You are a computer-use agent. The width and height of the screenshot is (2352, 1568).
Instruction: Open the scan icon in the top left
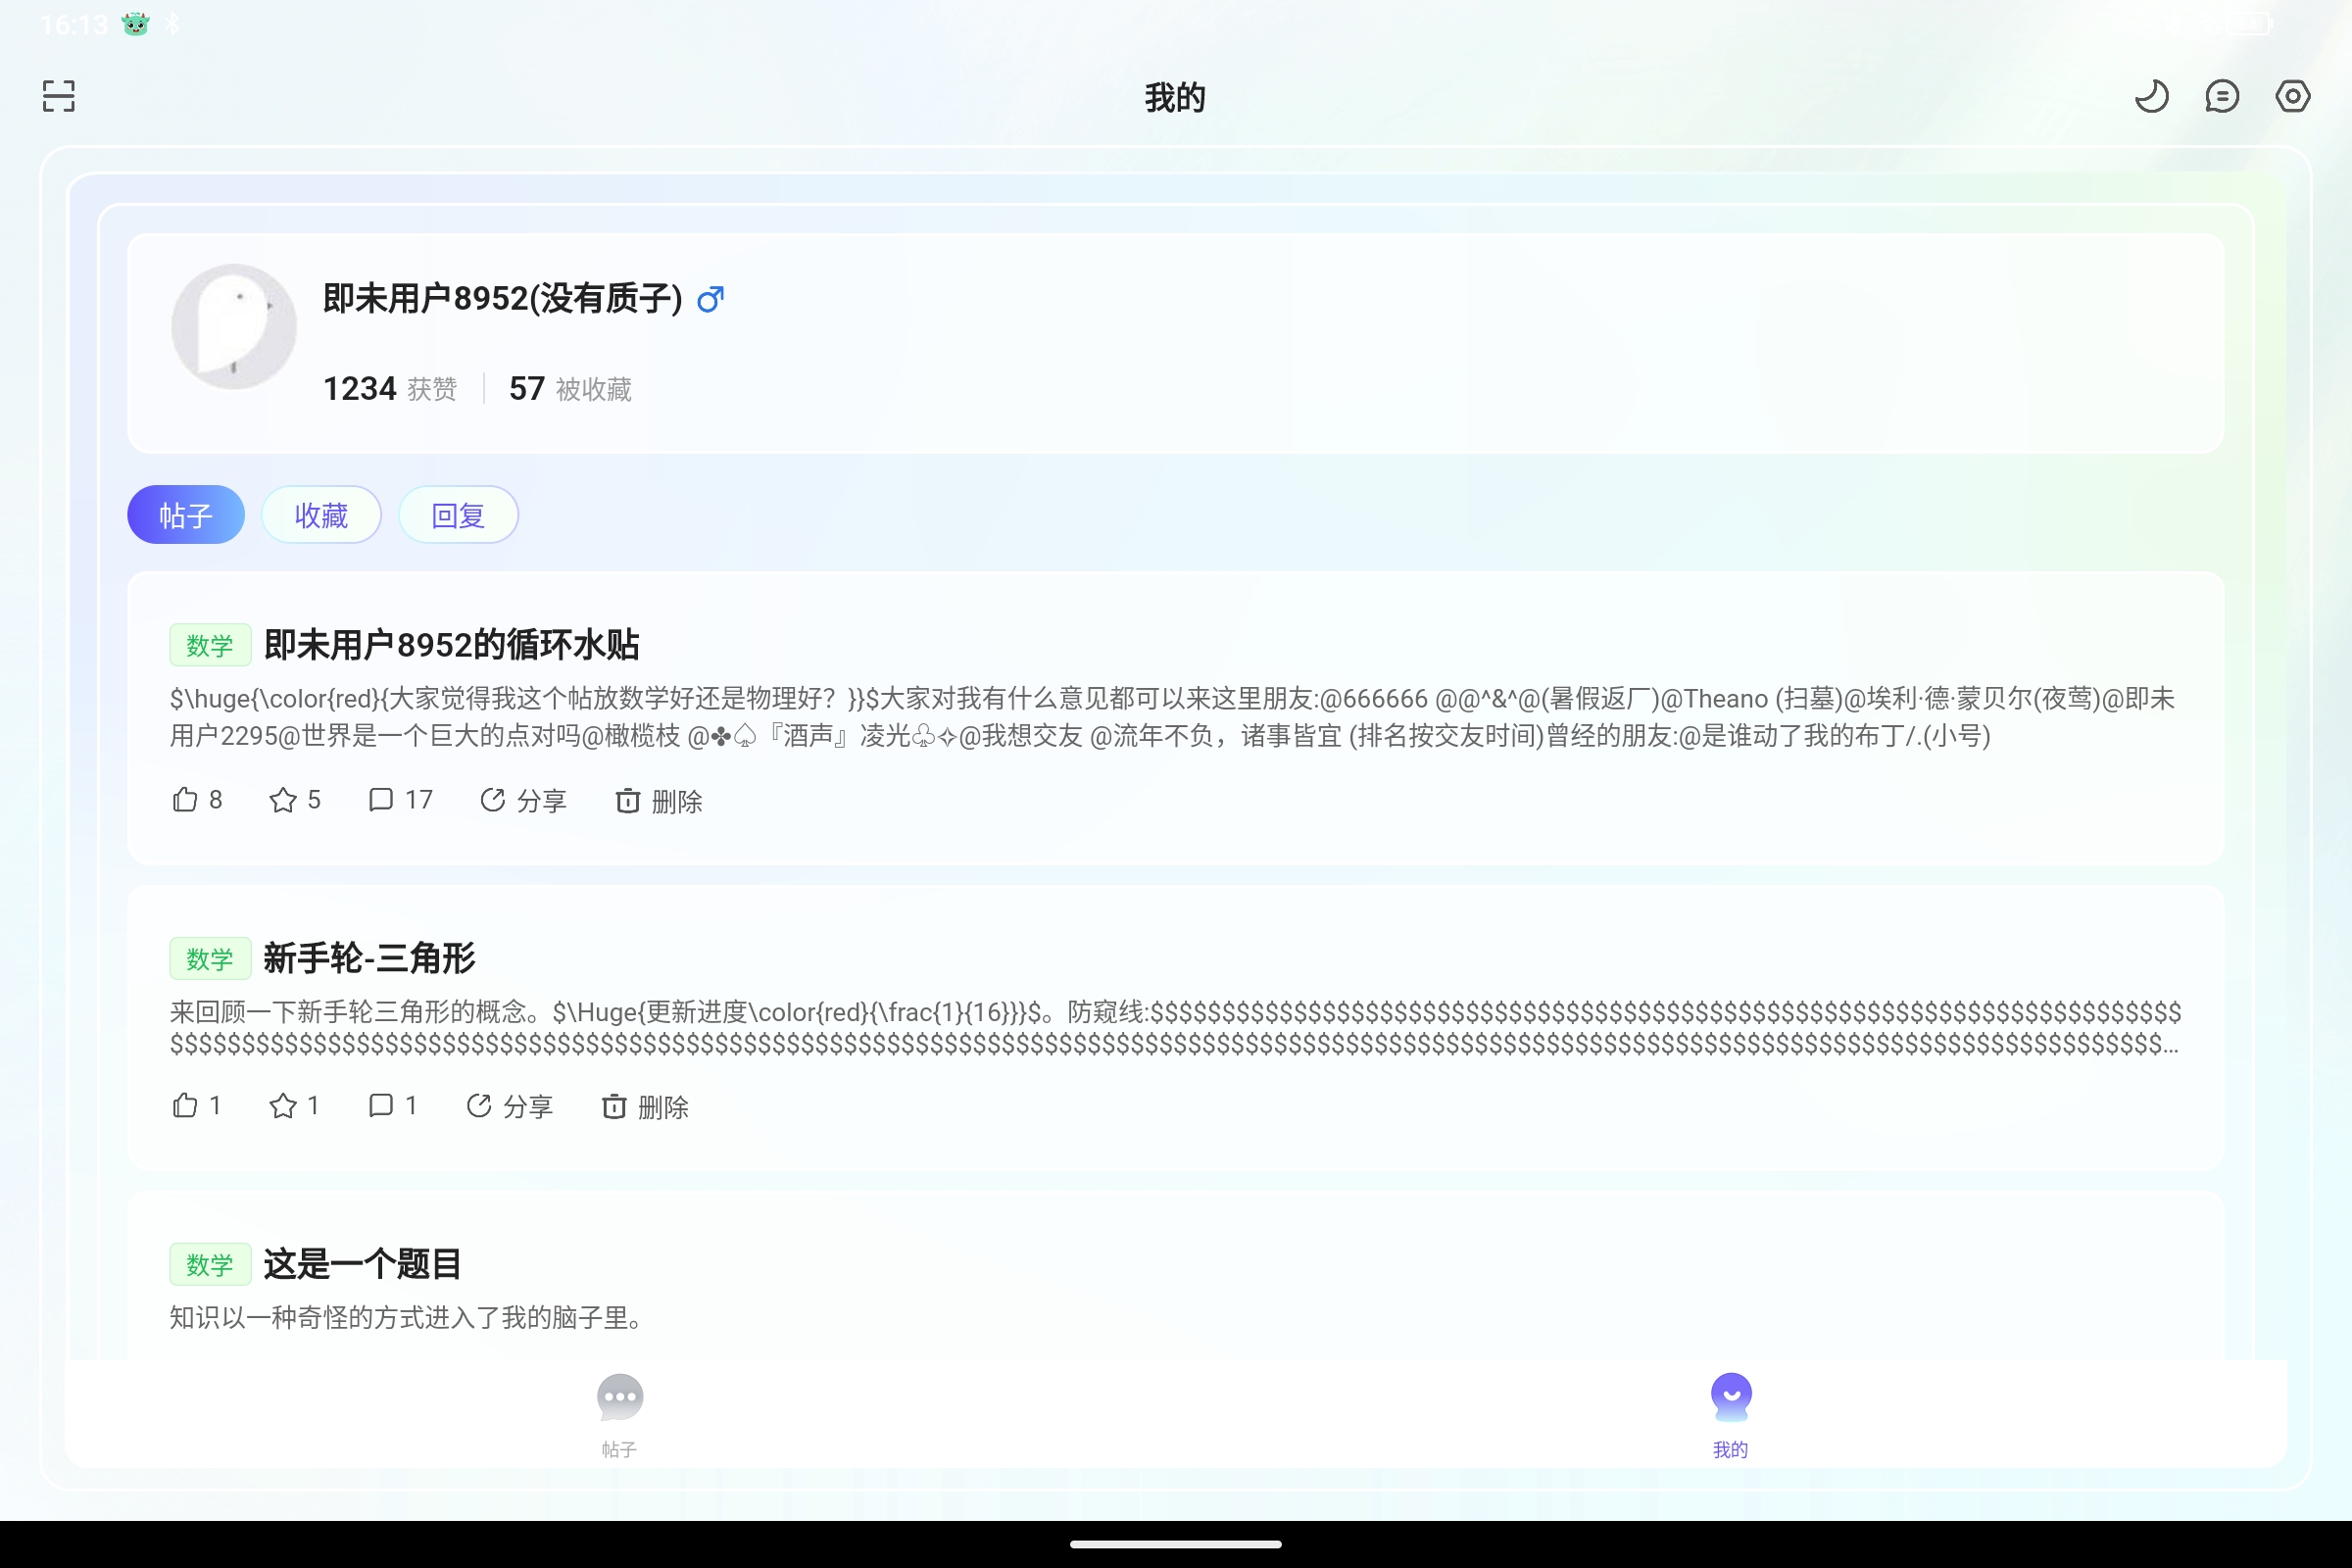coord(59,96)
